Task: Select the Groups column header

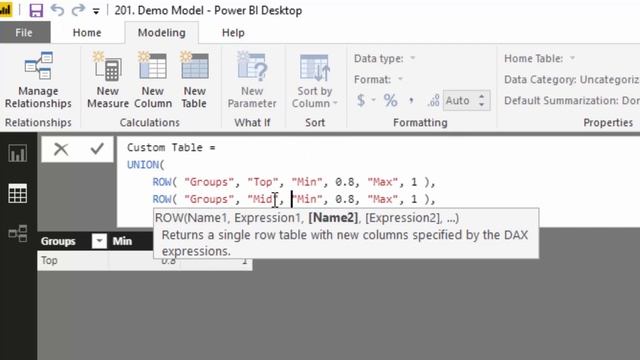Action: click(58, 241)
